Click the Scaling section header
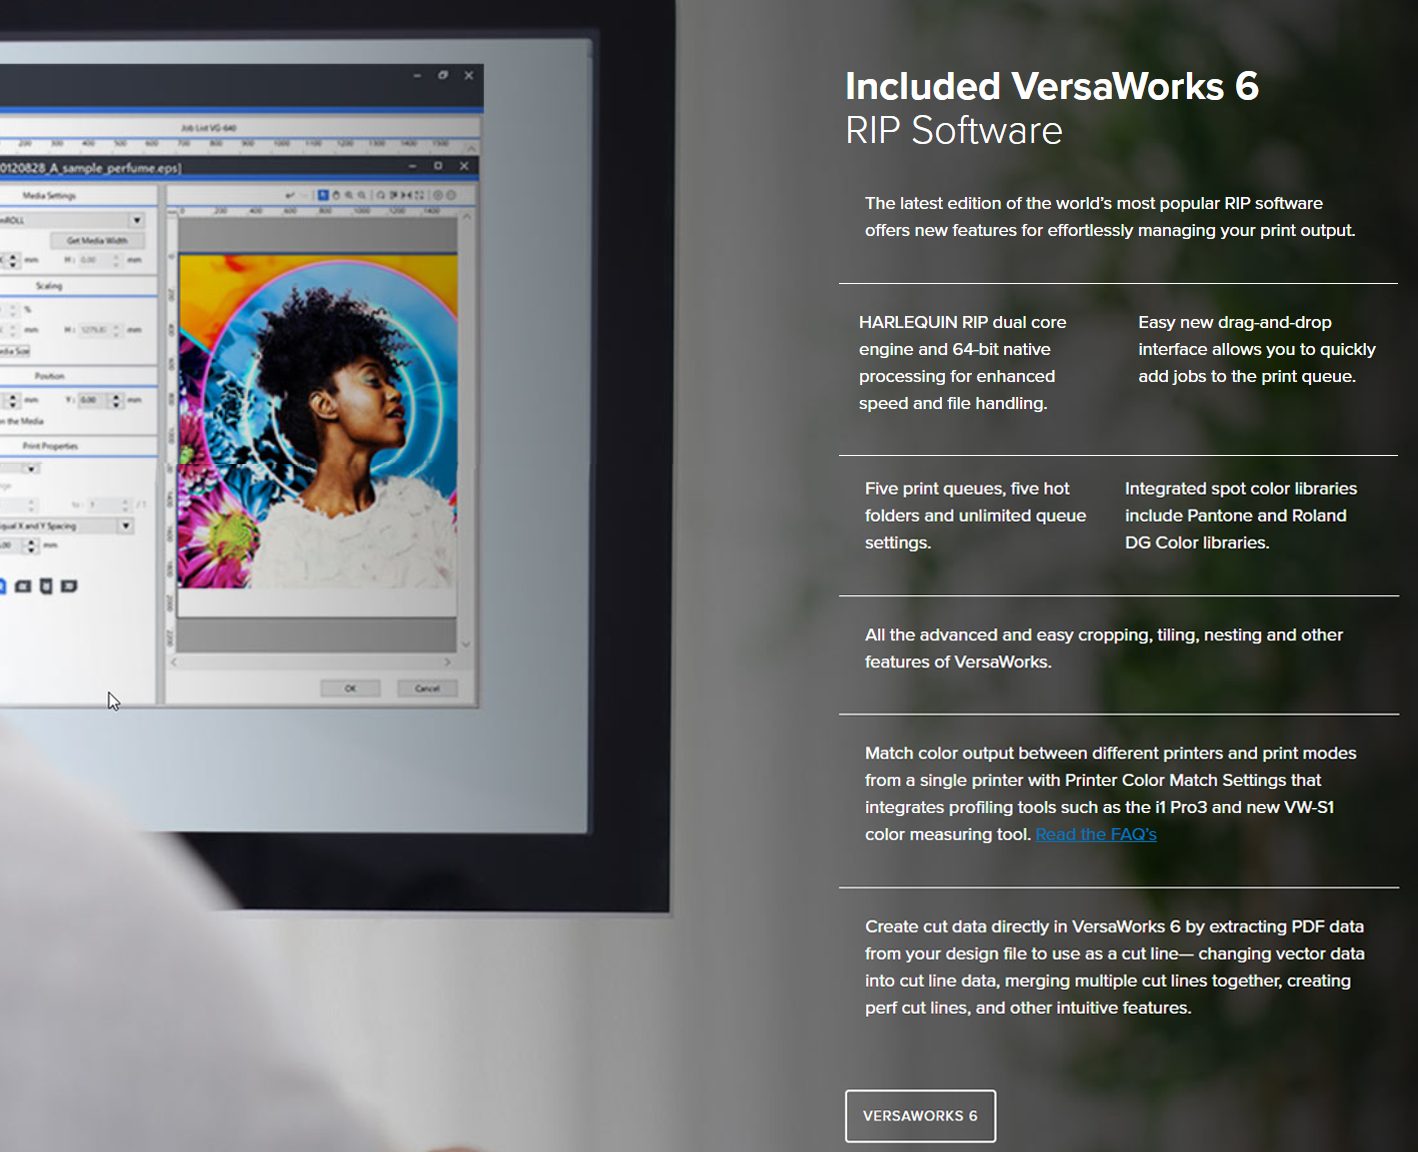This screenshot has height=1152, width=1418. point(49,286)
